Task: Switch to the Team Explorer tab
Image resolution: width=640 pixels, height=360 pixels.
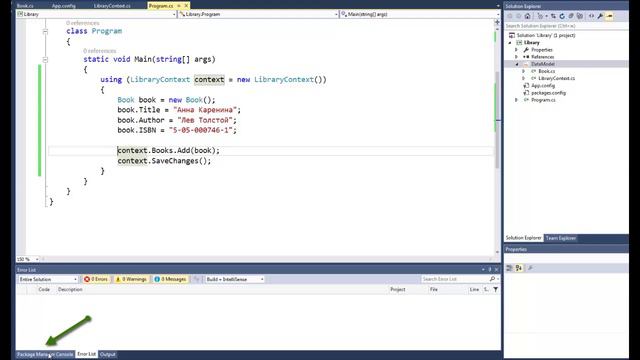Action: click(x=561, y=238)
